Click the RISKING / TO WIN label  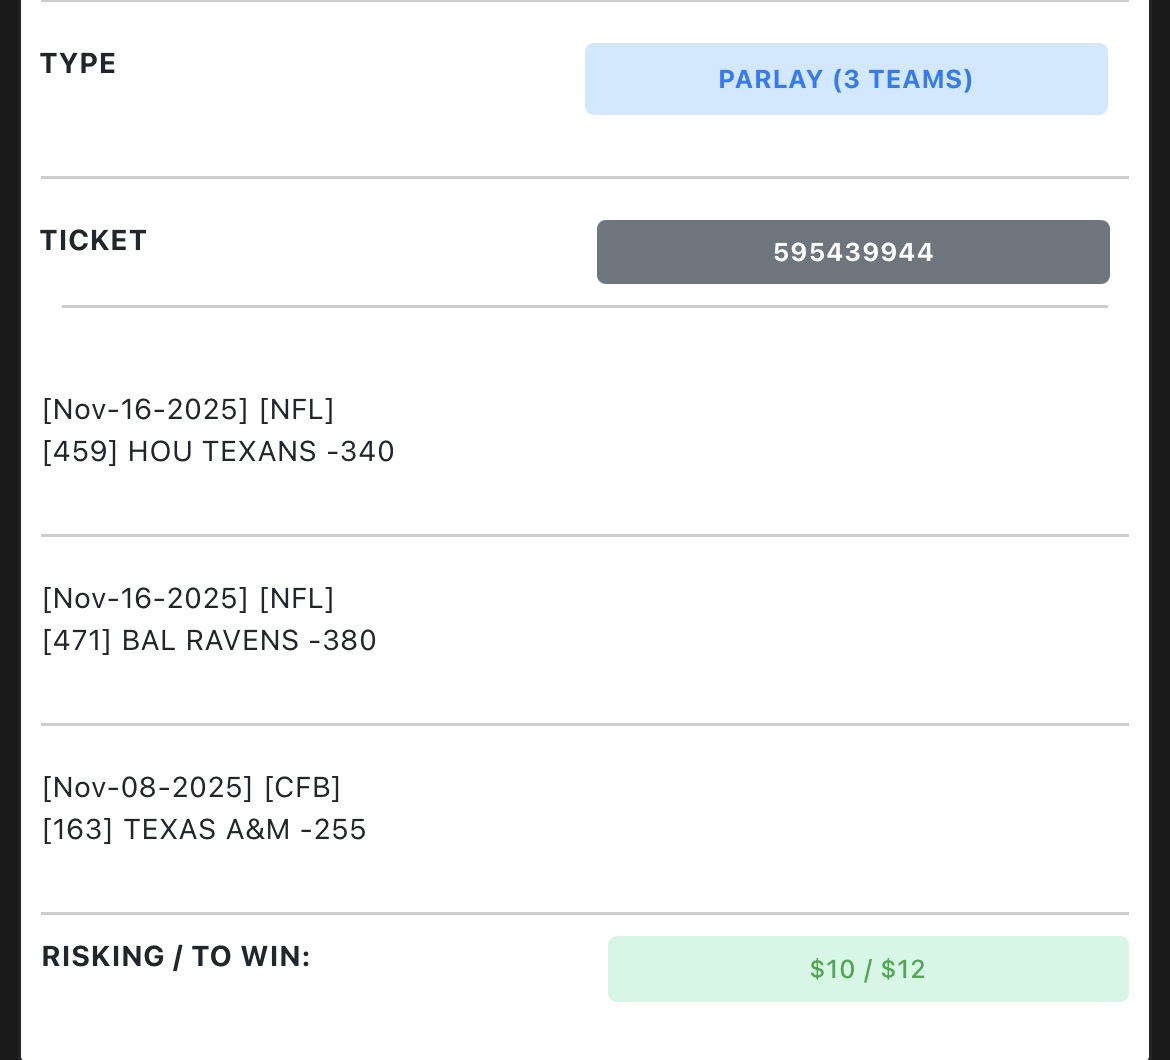point(176,957)
